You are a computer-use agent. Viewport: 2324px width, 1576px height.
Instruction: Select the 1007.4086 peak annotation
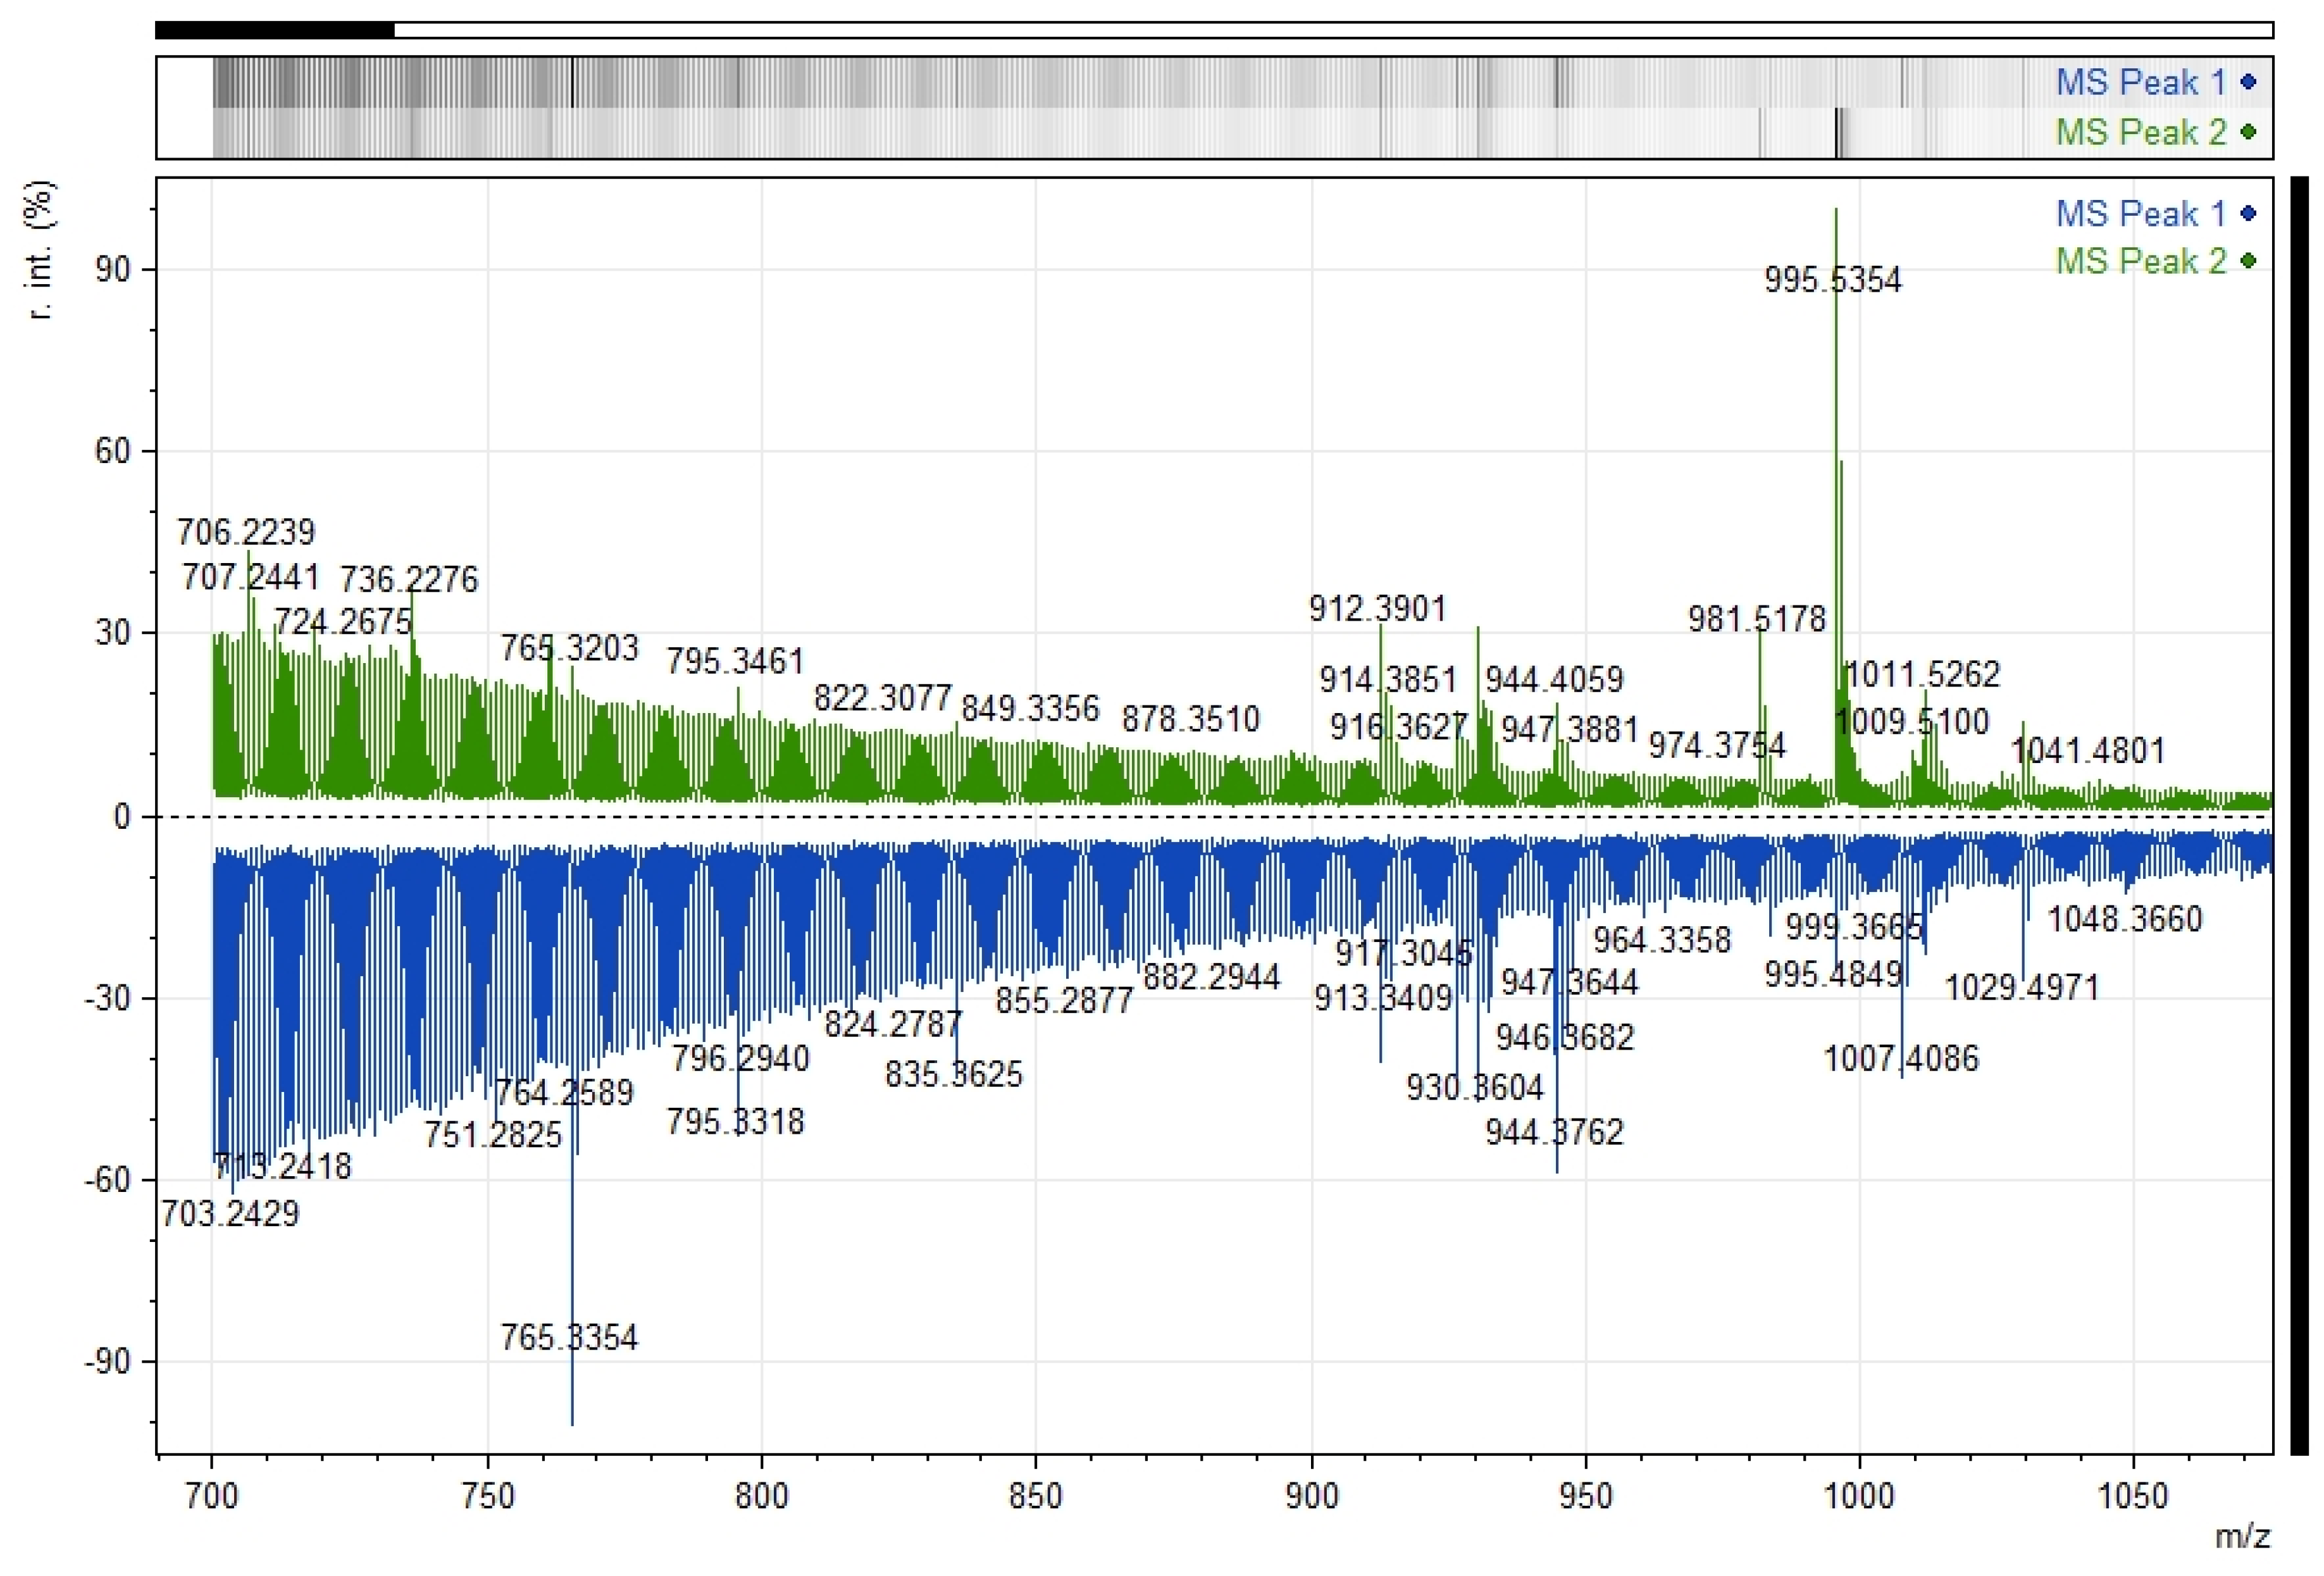[x=1901, y=1058]
